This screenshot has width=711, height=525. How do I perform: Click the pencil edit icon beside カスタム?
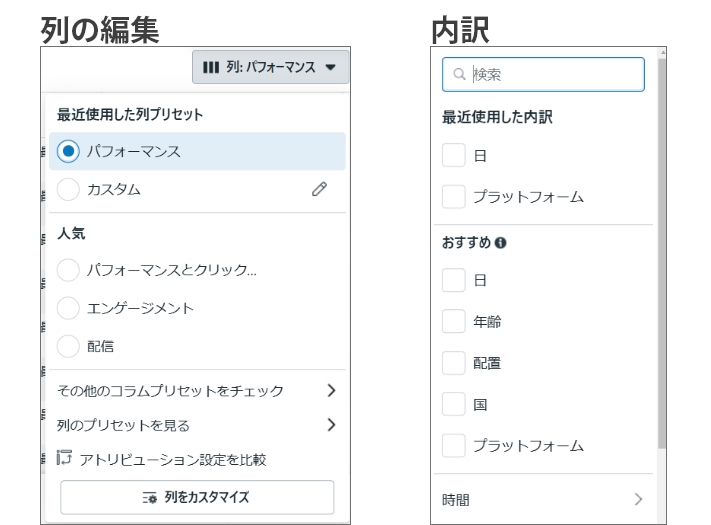(319, 189)
